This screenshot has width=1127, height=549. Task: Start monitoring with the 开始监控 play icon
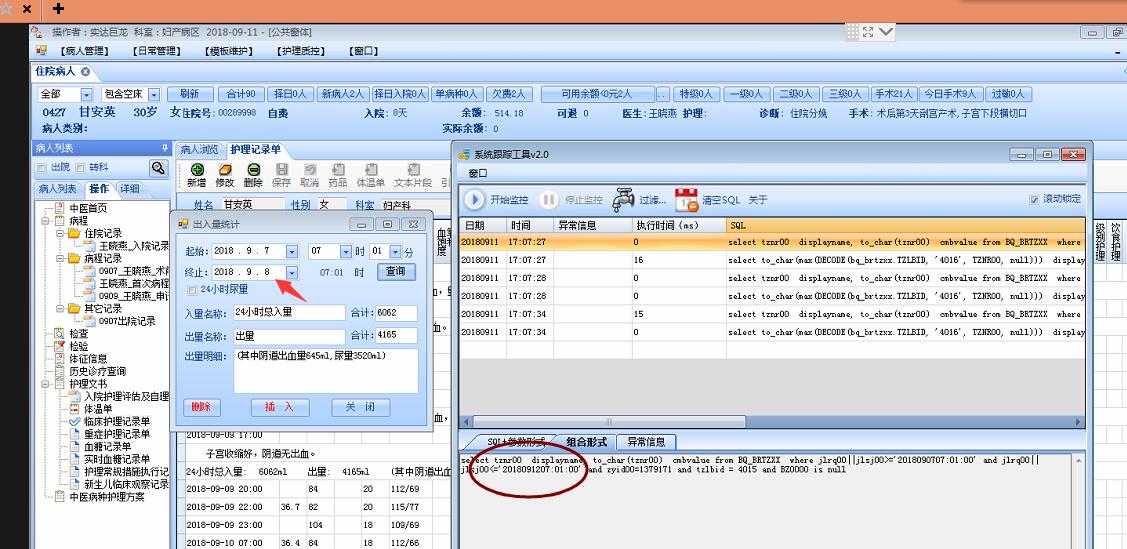[x=474, y=199]
